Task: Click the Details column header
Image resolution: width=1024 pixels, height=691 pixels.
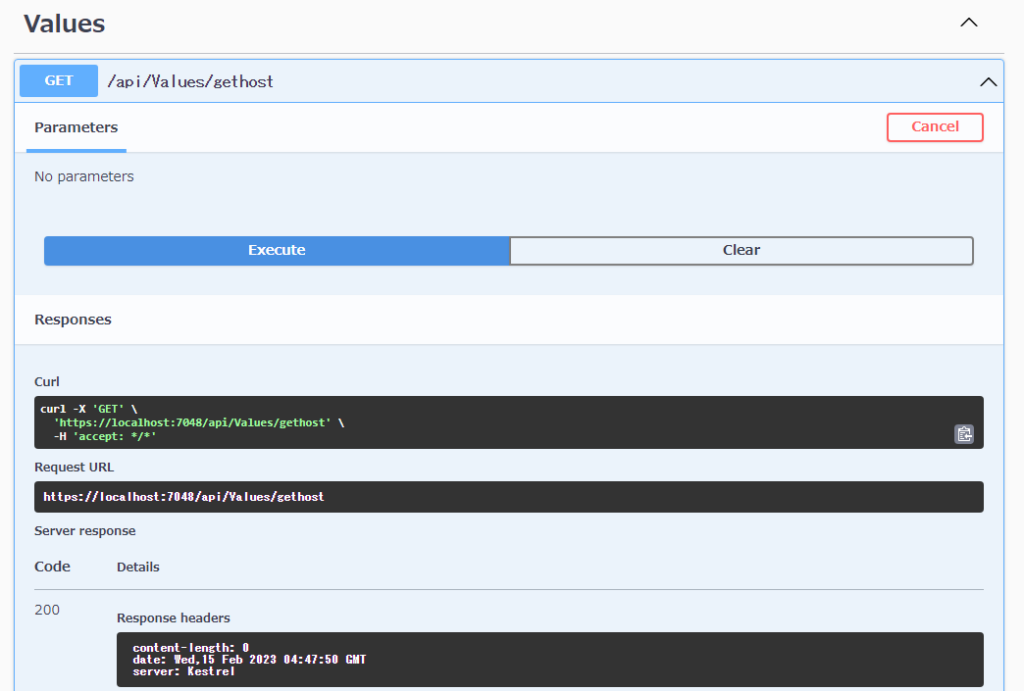Action: [x=138, y=567]
